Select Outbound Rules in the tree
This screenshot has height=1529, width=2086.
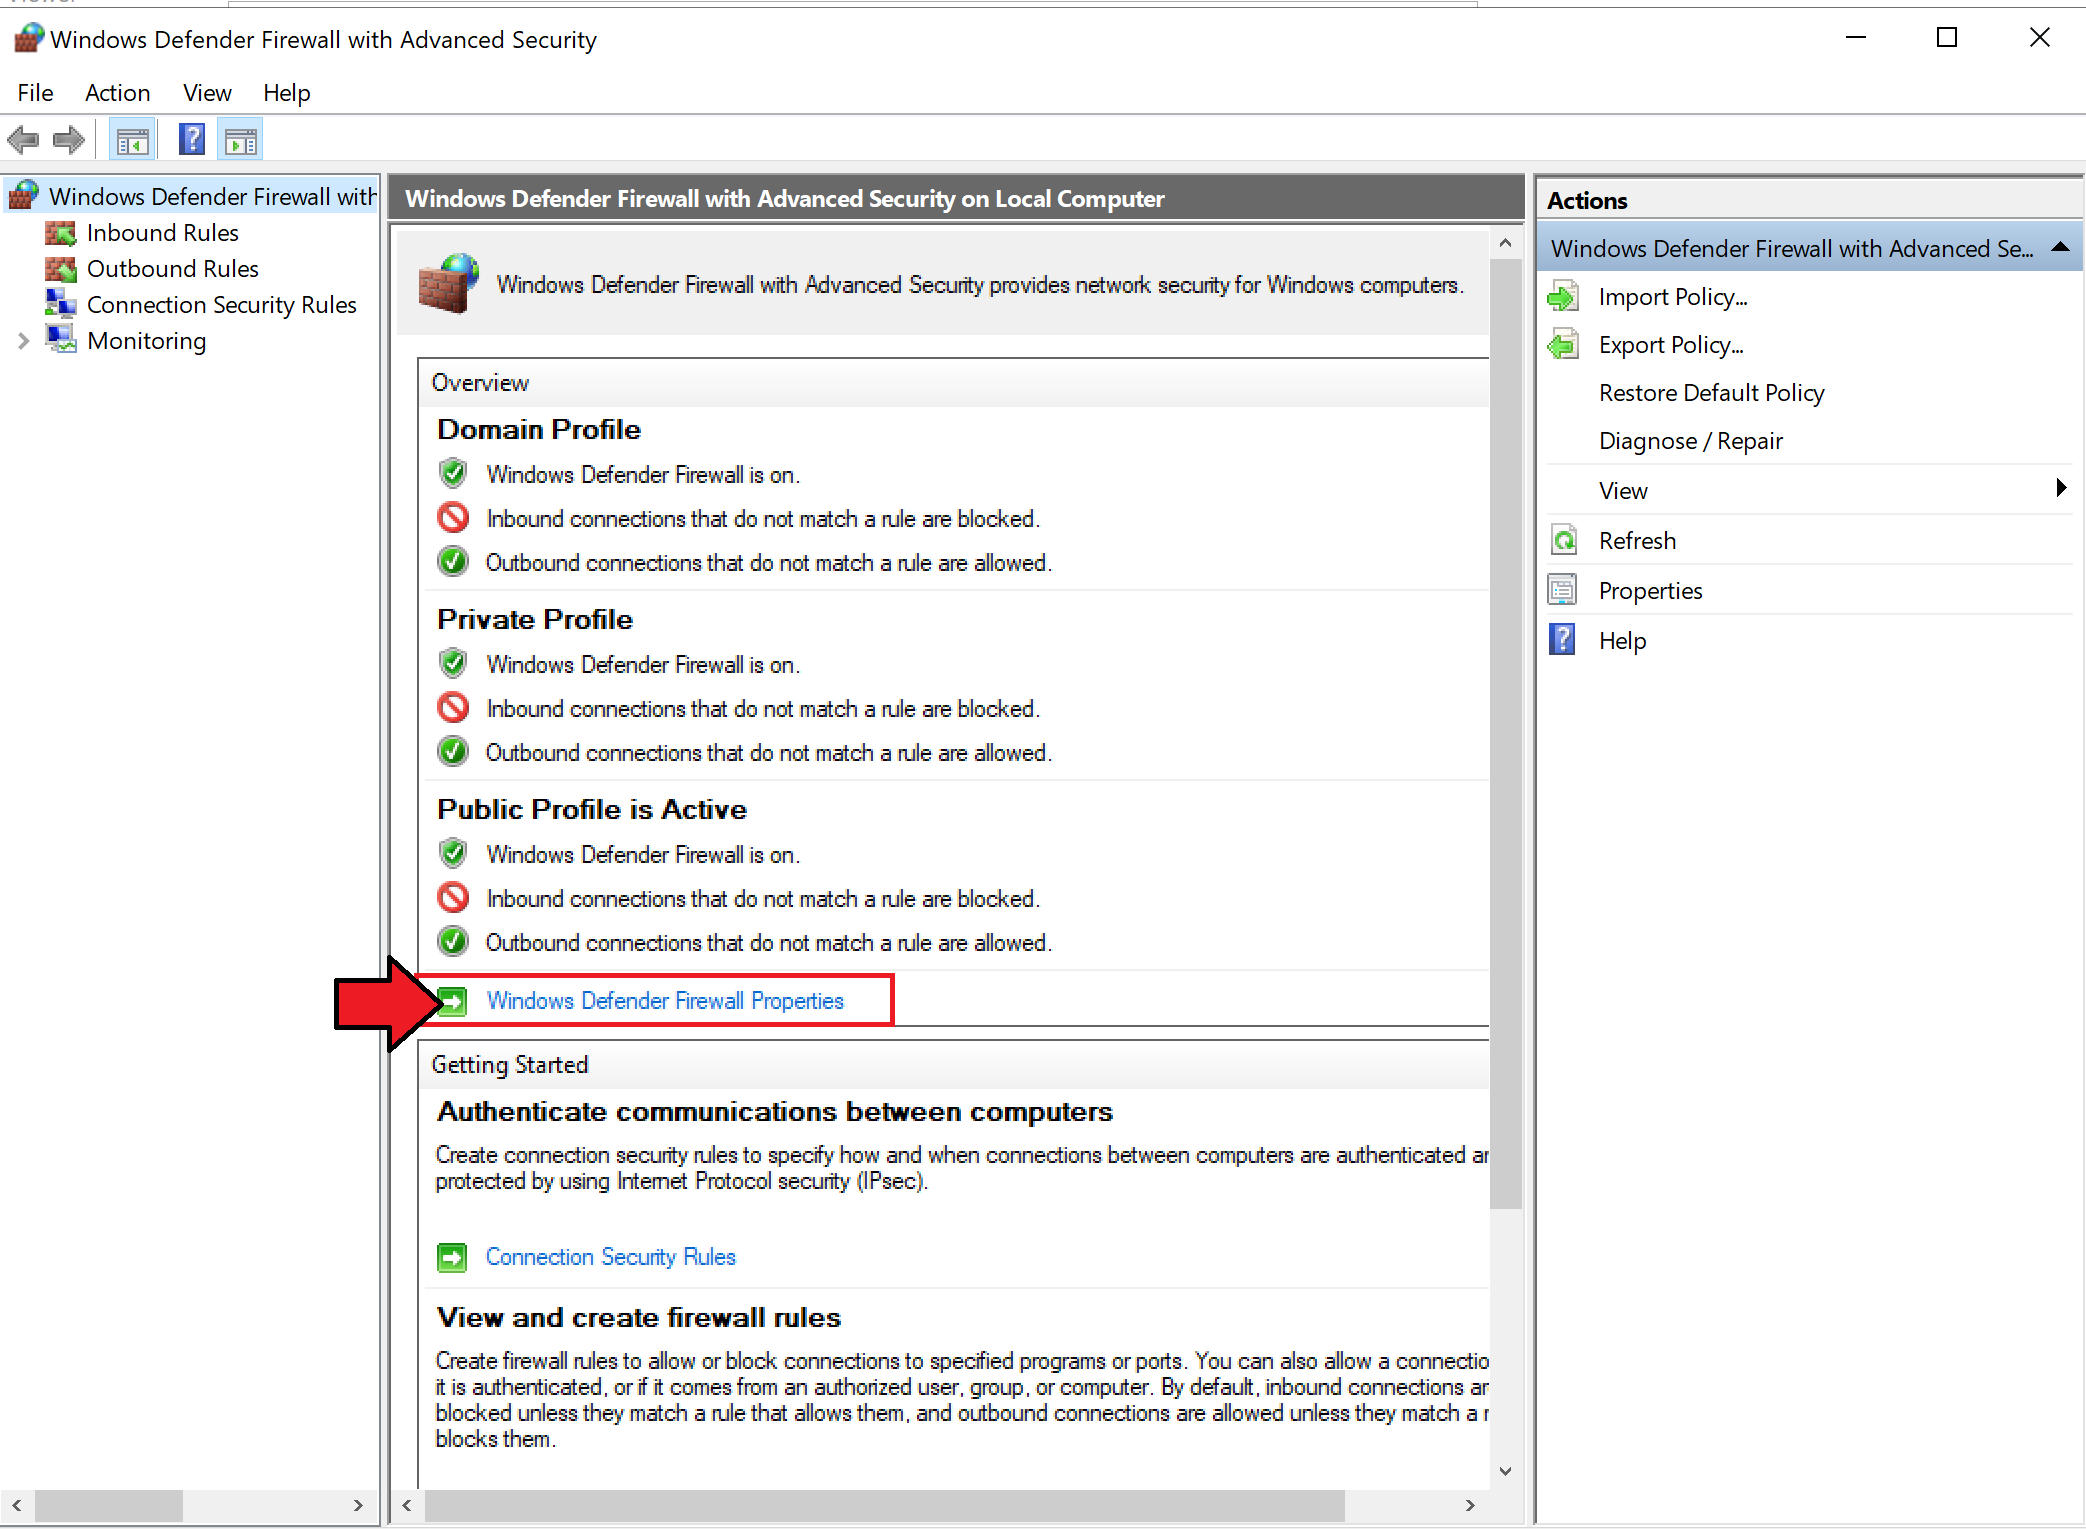coord(172,269)
